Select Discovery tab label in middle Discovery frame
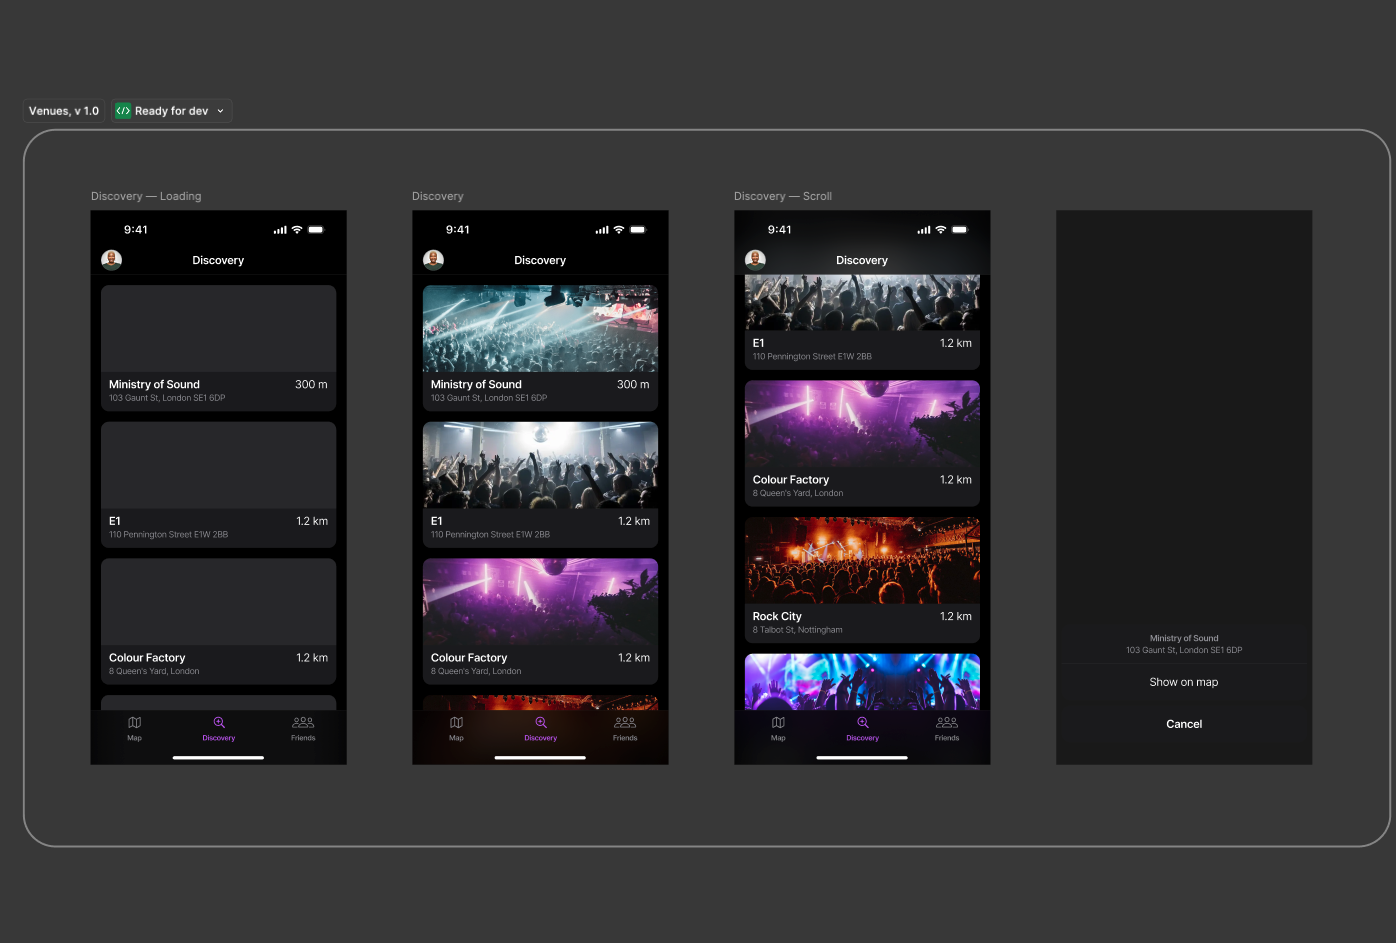Screen dimensions: 1396x943 [x=541, y=738]
